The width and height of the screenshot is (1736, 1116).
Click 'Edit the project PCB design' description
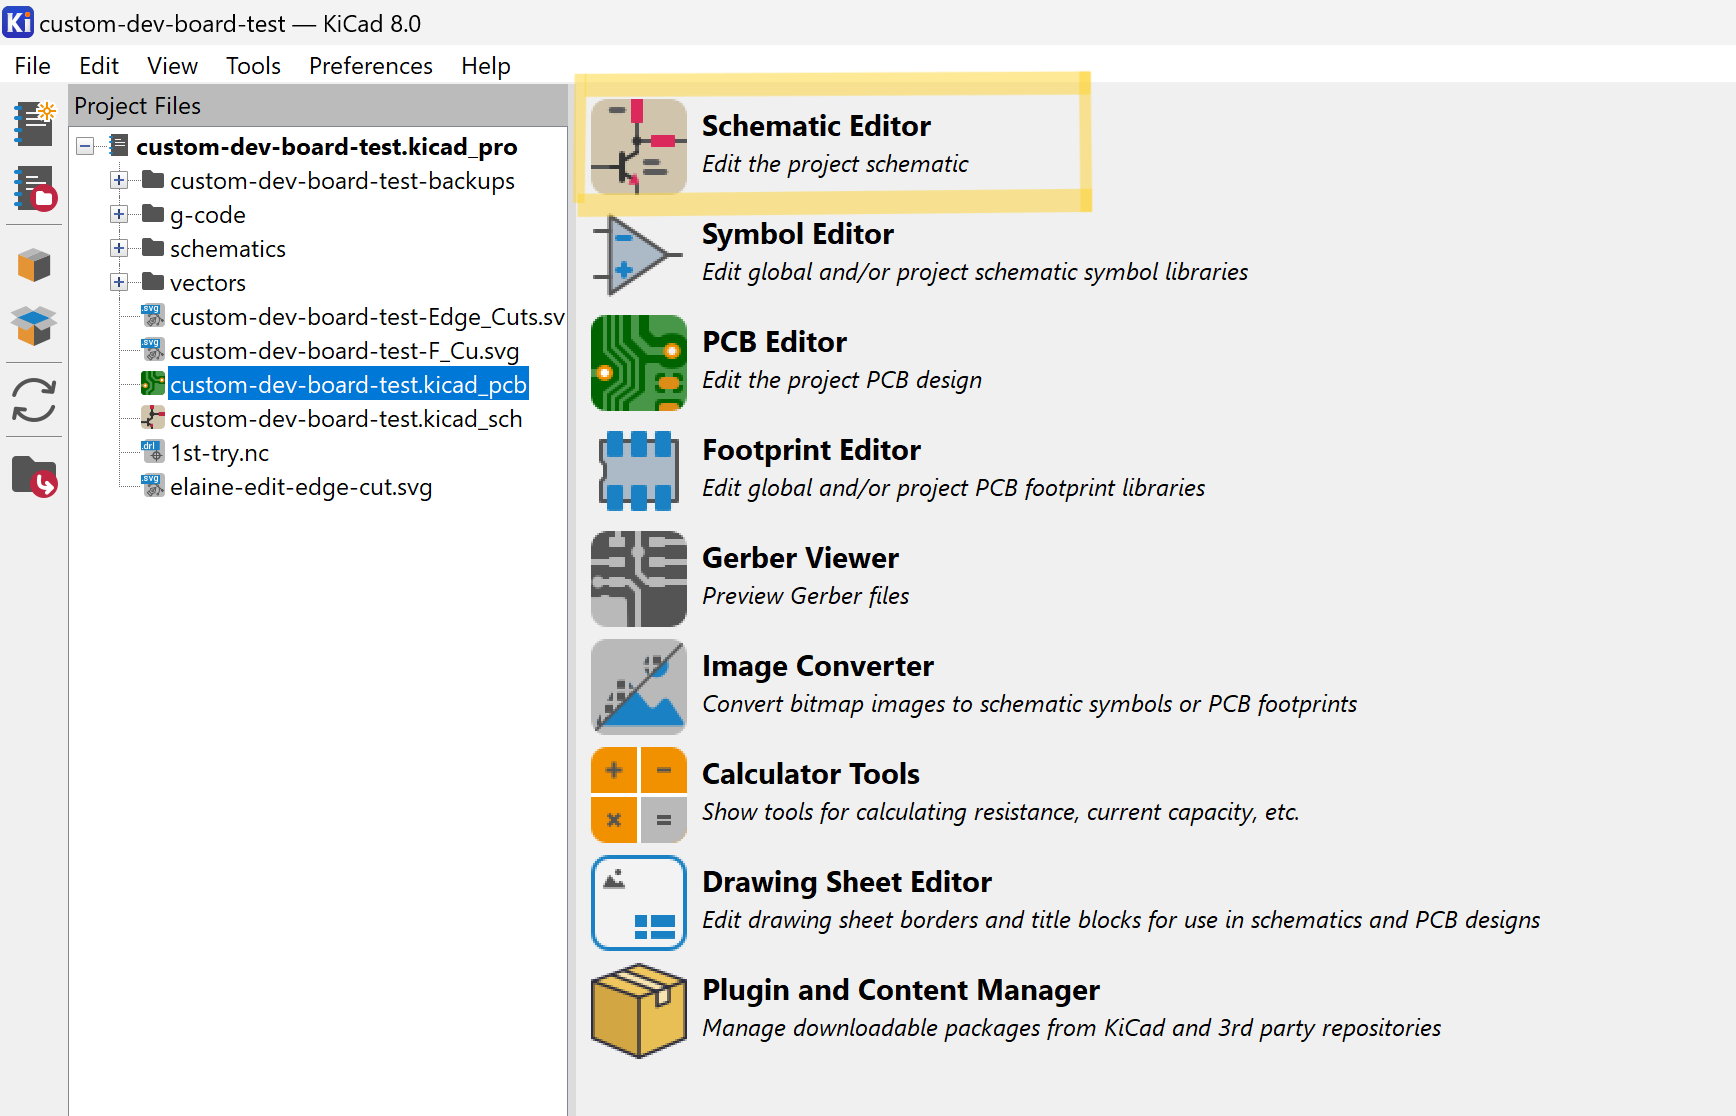(x=842, y=380)
